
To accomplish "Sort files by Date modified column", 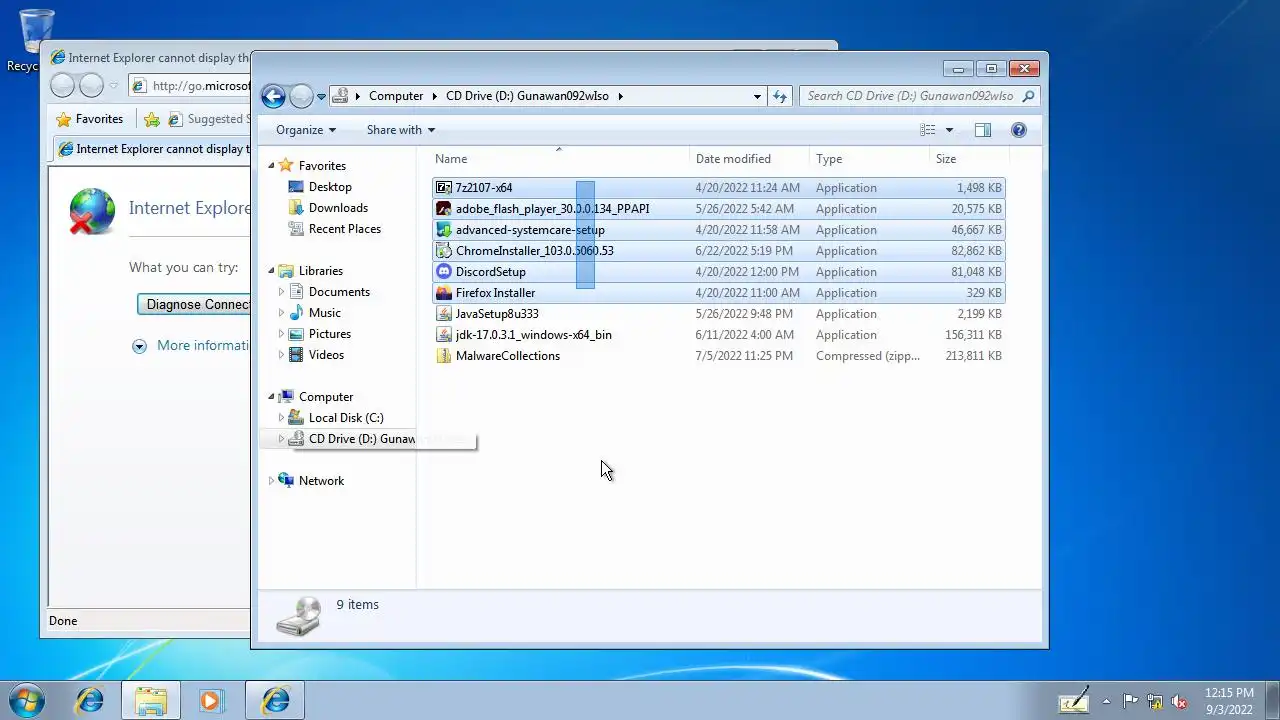I will click(x=750, y=159).
